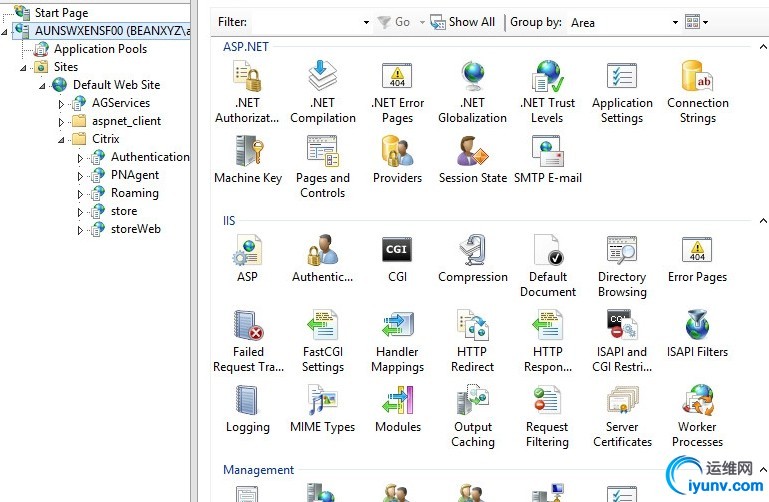The image size is (769, 502).
Task: Open the CGI feature
Action: point(397,258)
